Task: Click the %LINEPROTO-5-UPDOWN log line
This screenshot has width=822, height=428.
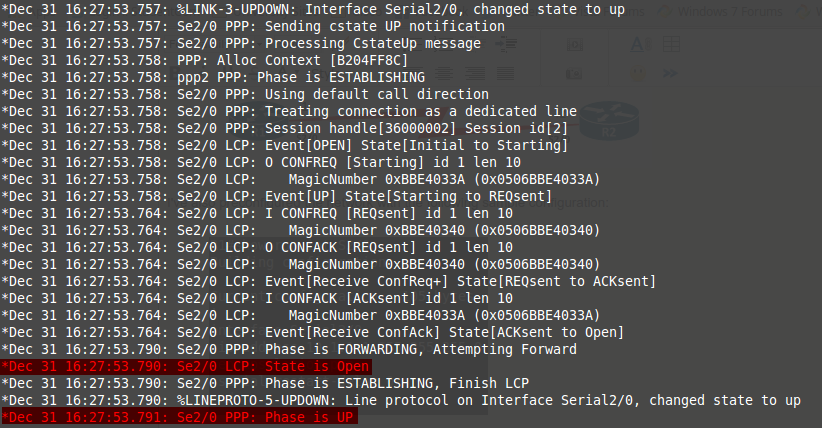Action: click(400, 400)
